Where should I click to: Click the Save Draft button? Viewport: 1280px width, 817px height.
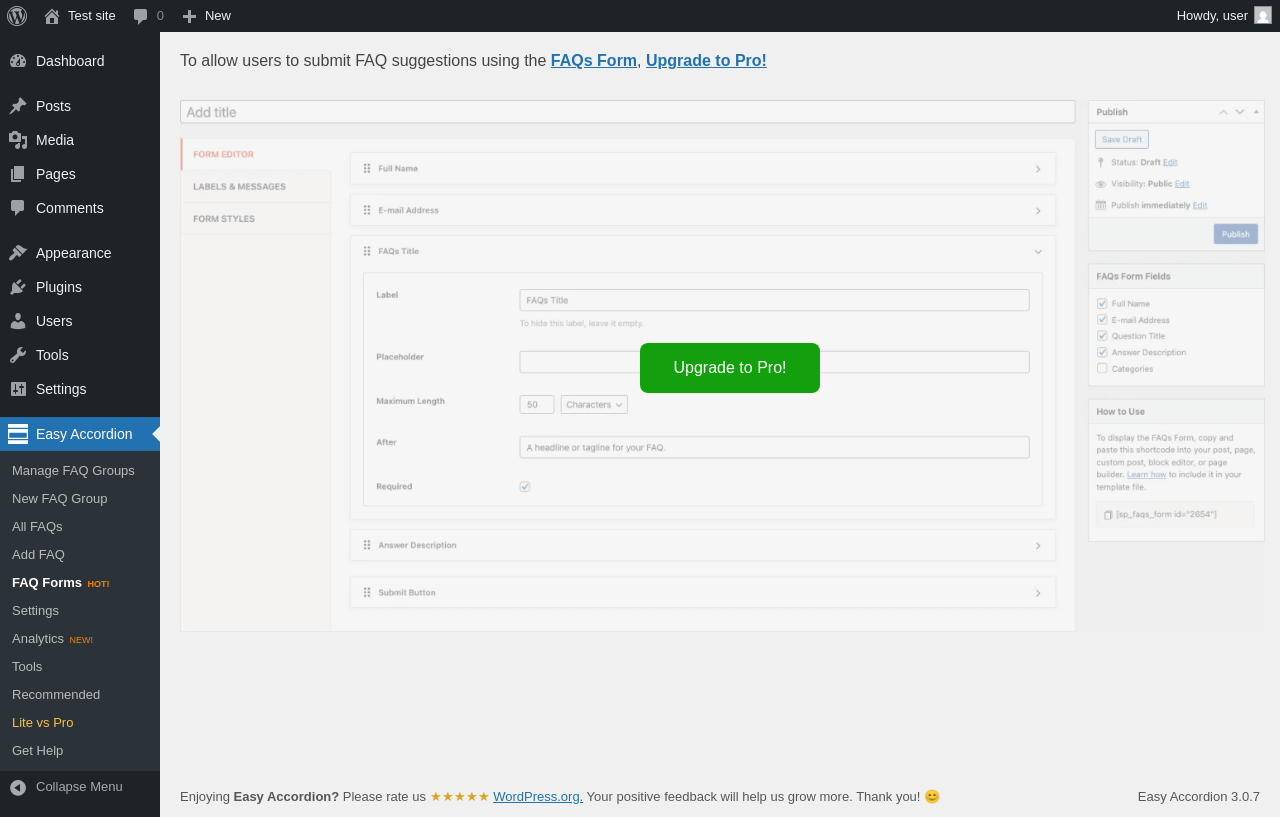1122,140
